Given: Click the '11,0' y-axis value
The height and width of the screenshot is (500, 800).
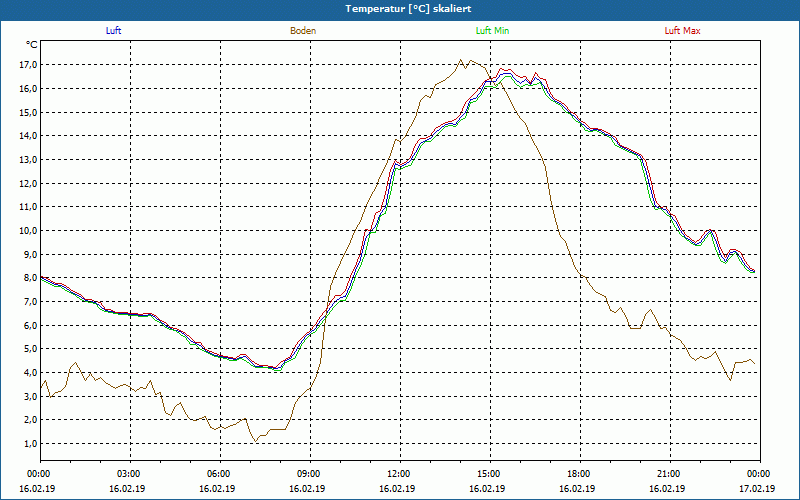Looking at the screenshot, I should 29,207.
